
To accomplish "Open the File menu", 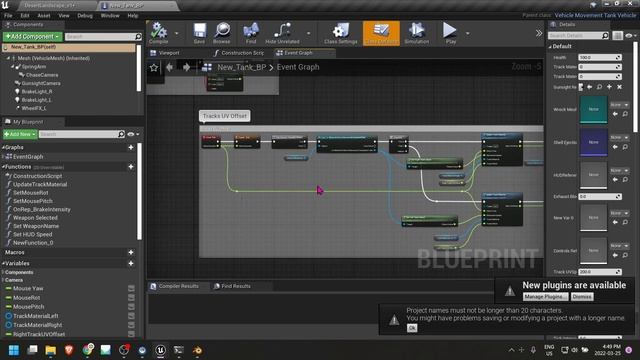I will pos(8,16).
